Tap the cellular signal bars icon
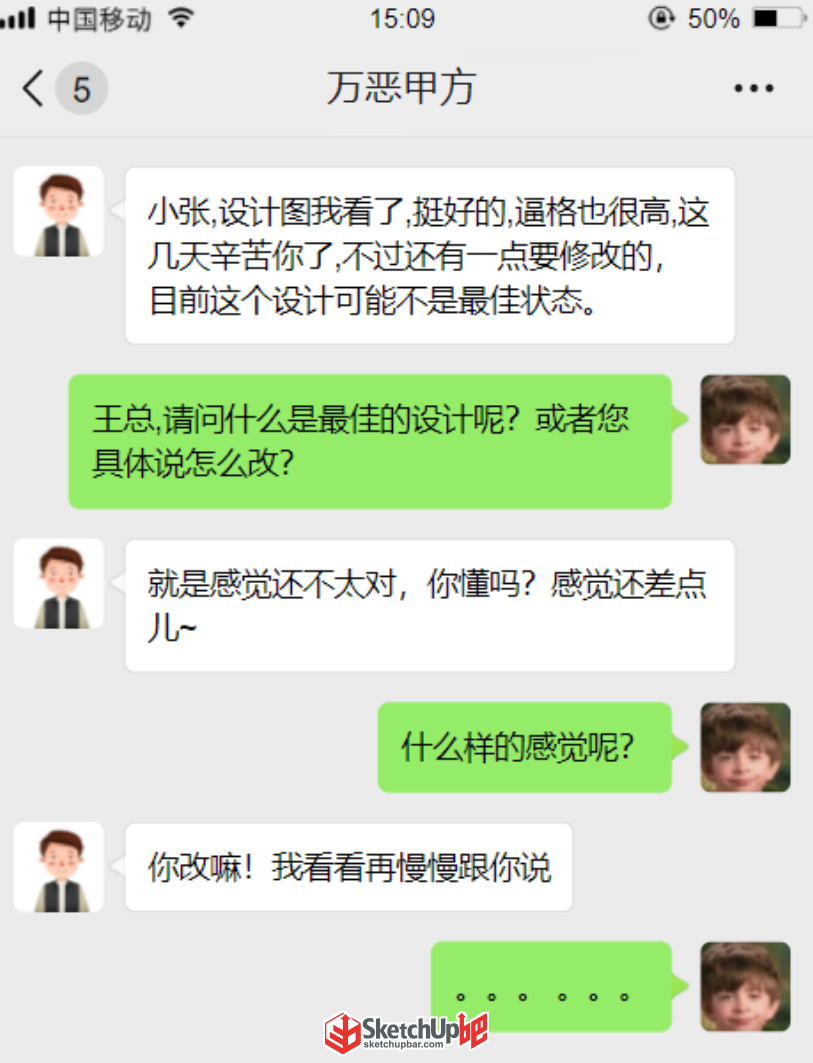This screenshot has width=813, height=1063. click(x=18, y=18)
